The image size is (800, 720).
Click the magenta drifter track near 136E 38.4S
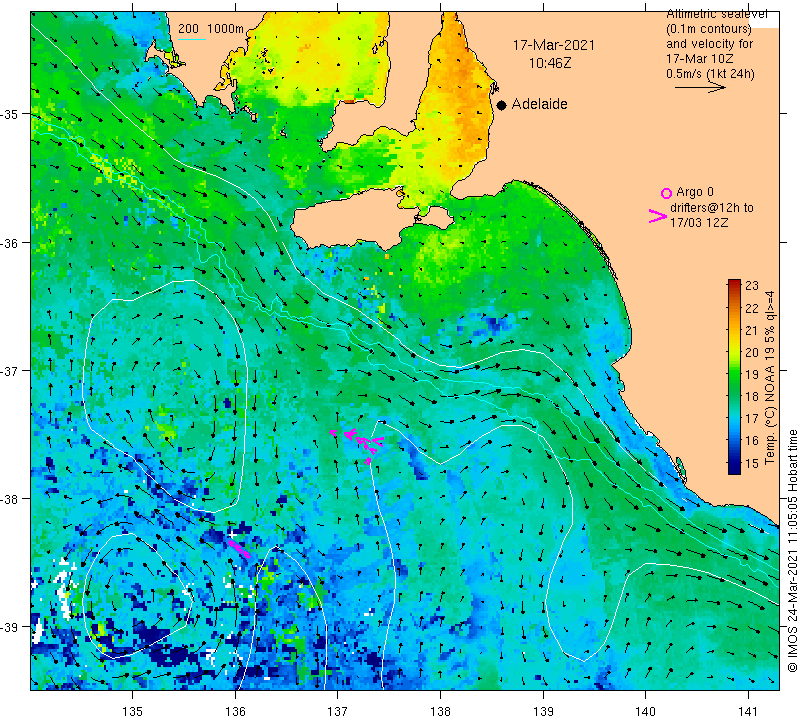click(239, 549)
